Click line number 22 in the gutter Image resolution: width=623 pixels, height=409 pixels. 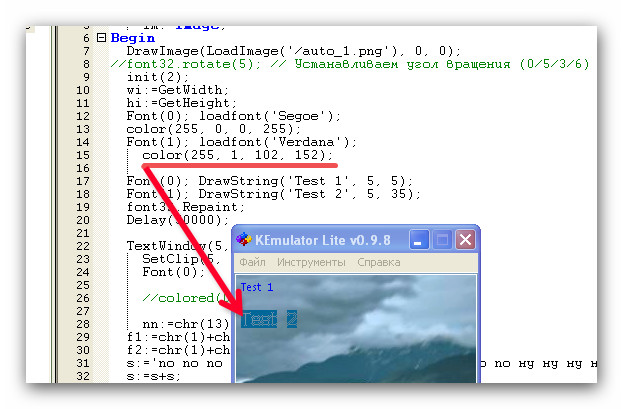coord(83,246)
